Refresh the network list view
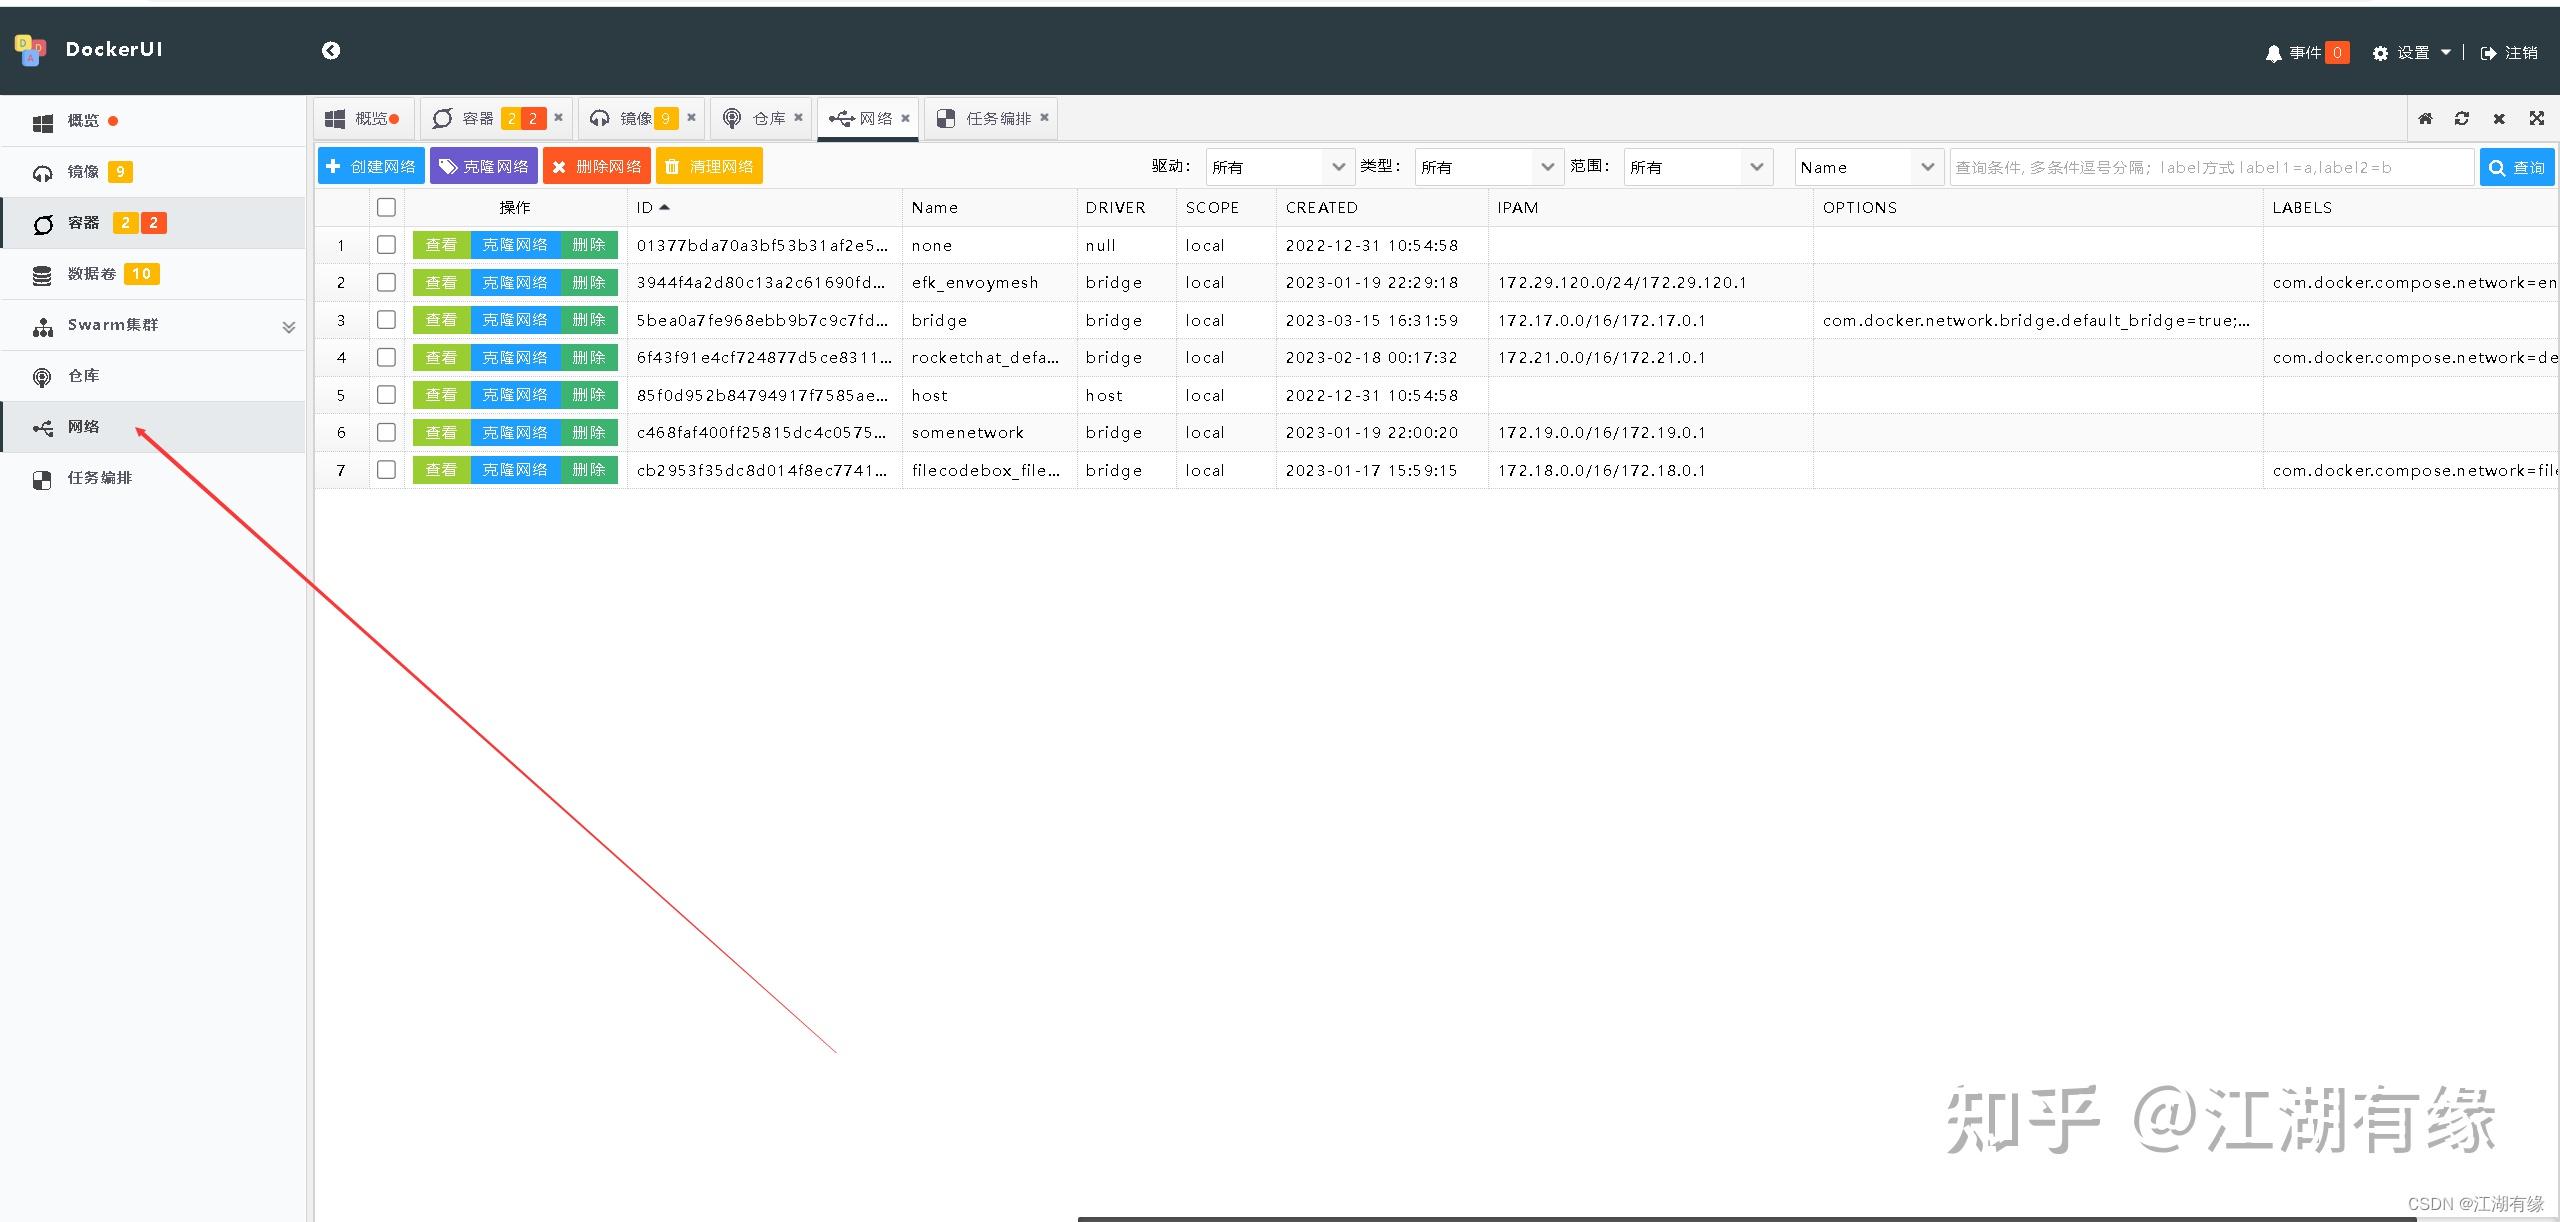This screenshot has height=1222, width=2560. [2463, 118]
